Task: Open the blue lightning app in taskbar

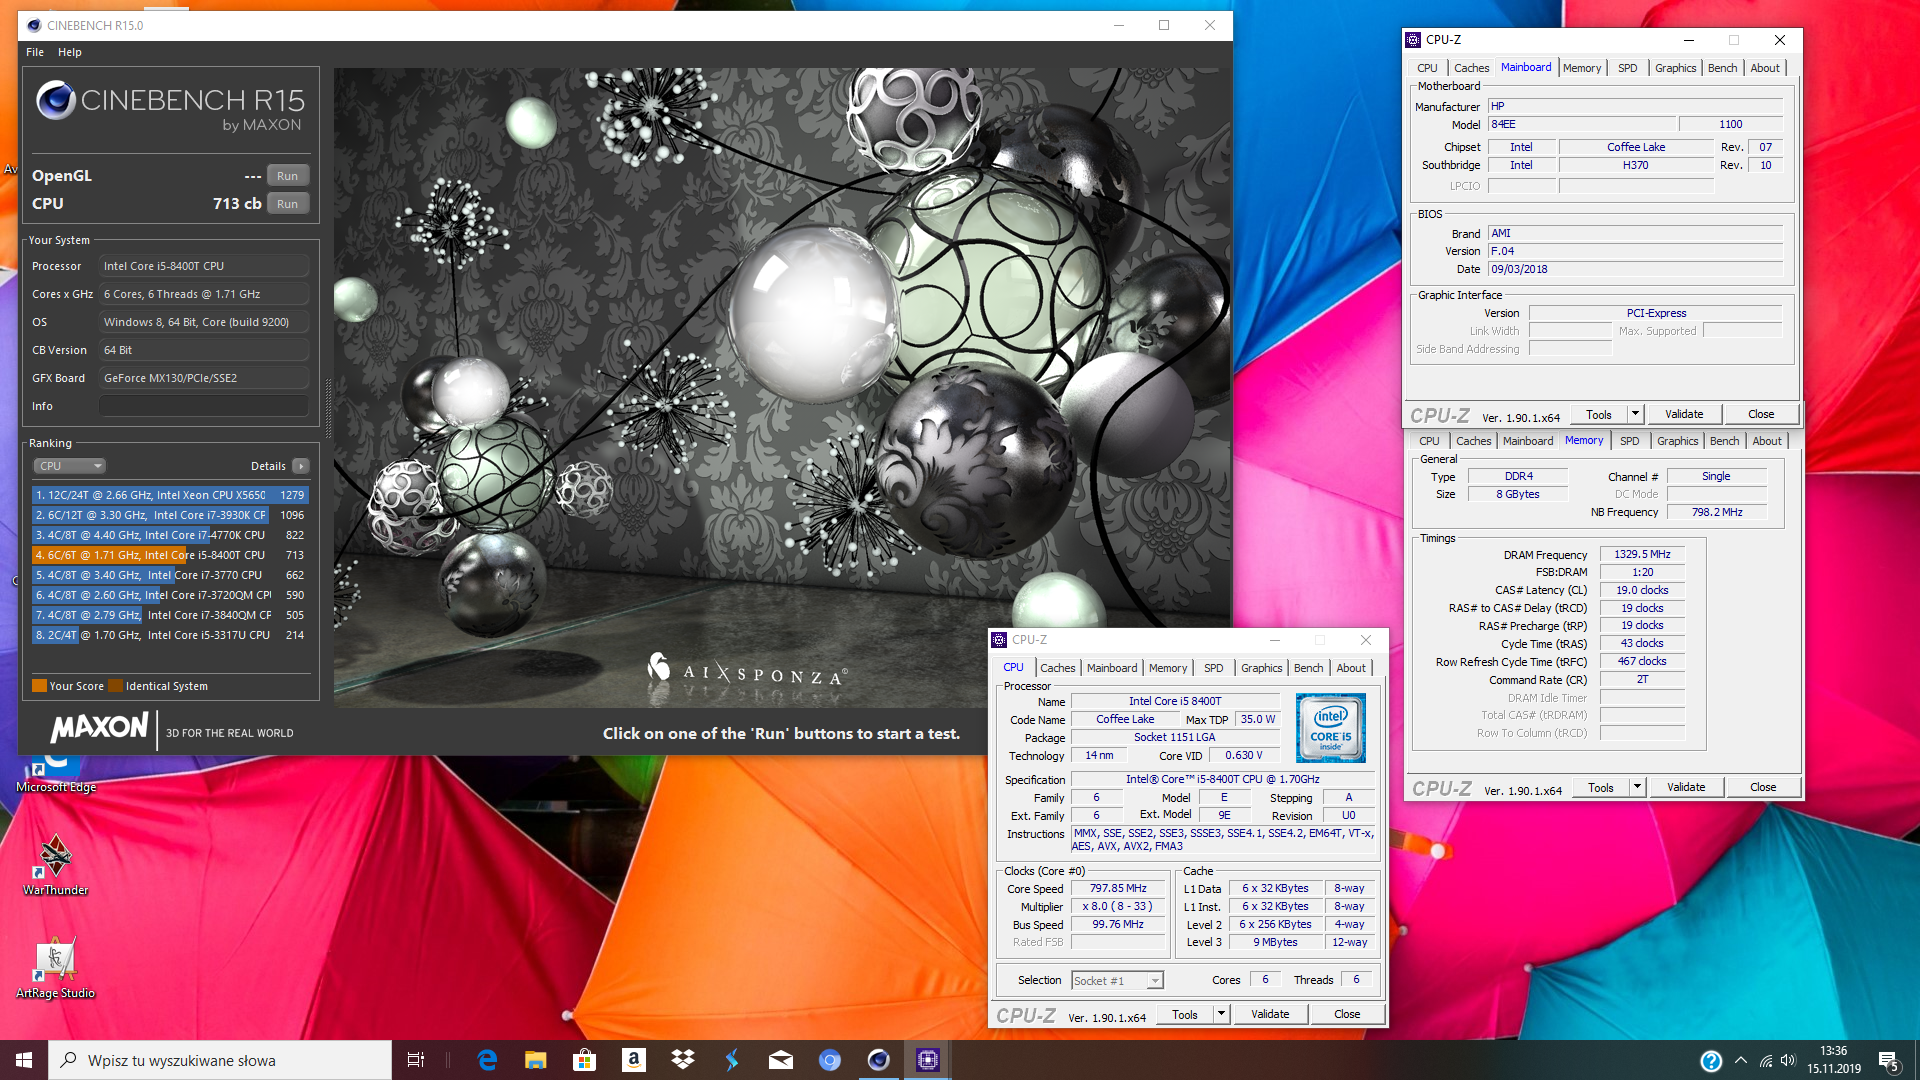Action: pyautogui.click(x=732, y=1060)
